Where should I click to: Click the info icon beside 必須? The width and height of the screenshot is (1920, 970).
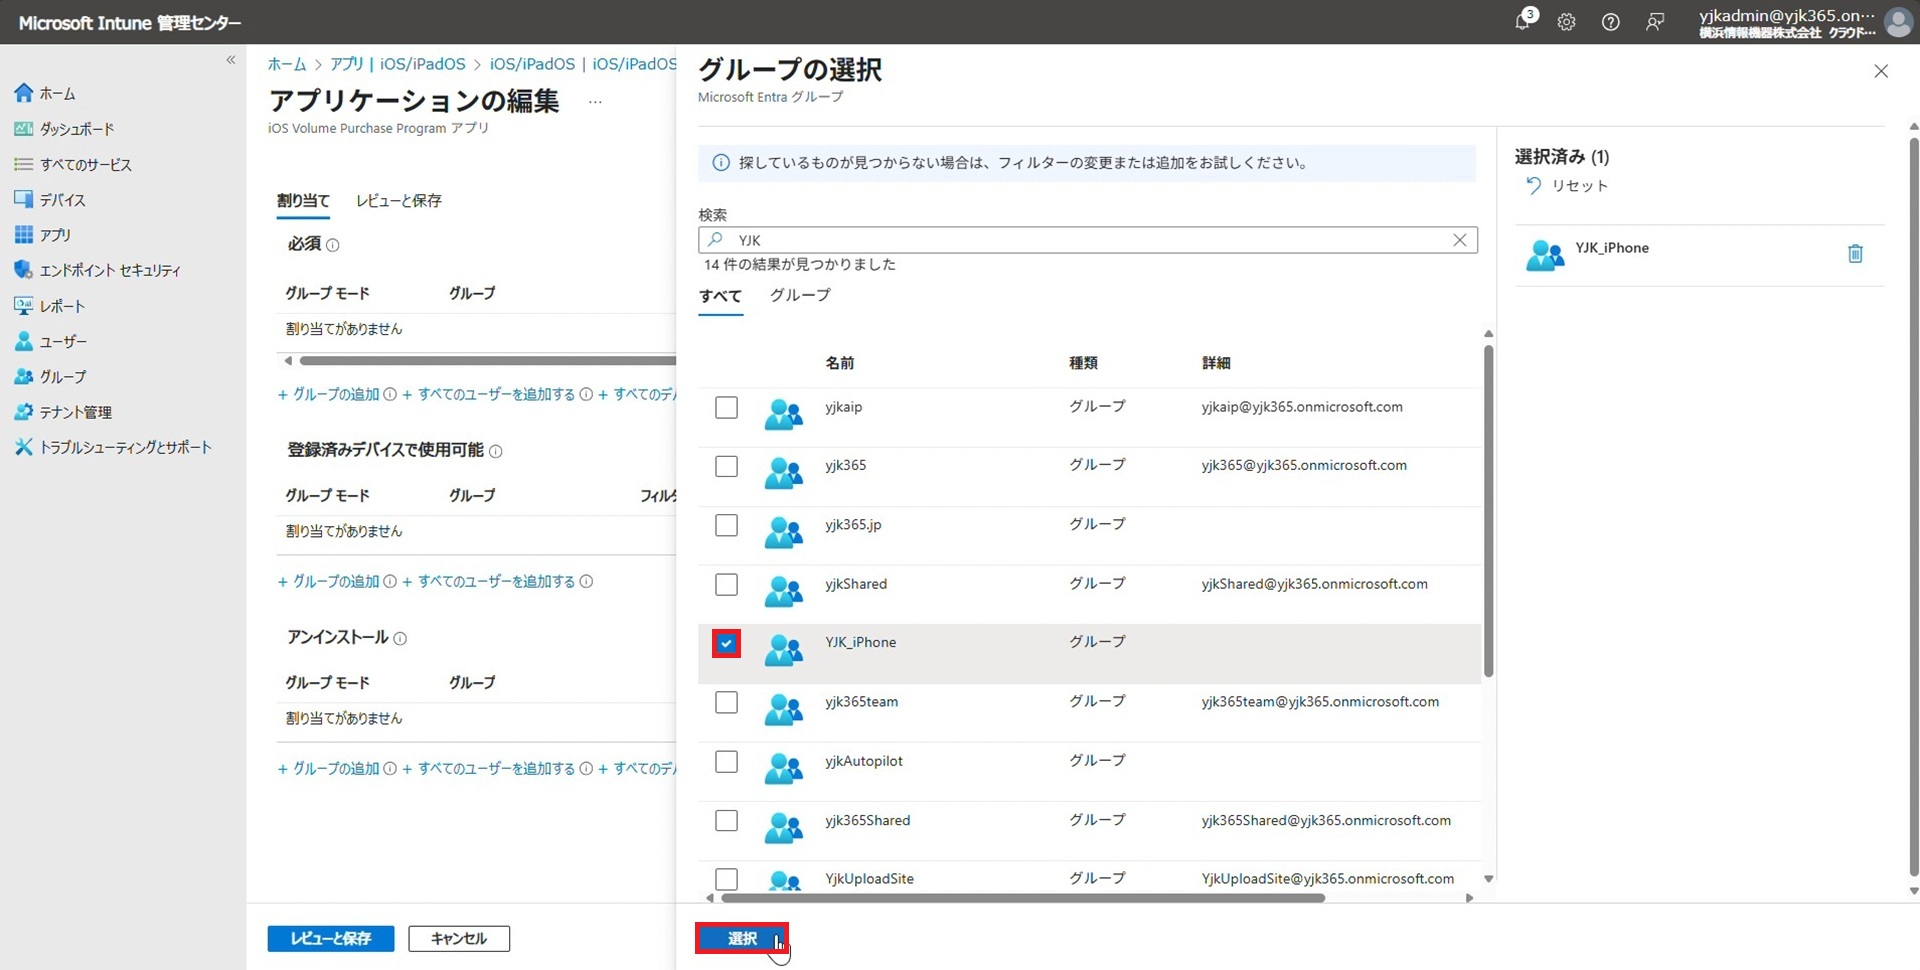click(333, 245)
